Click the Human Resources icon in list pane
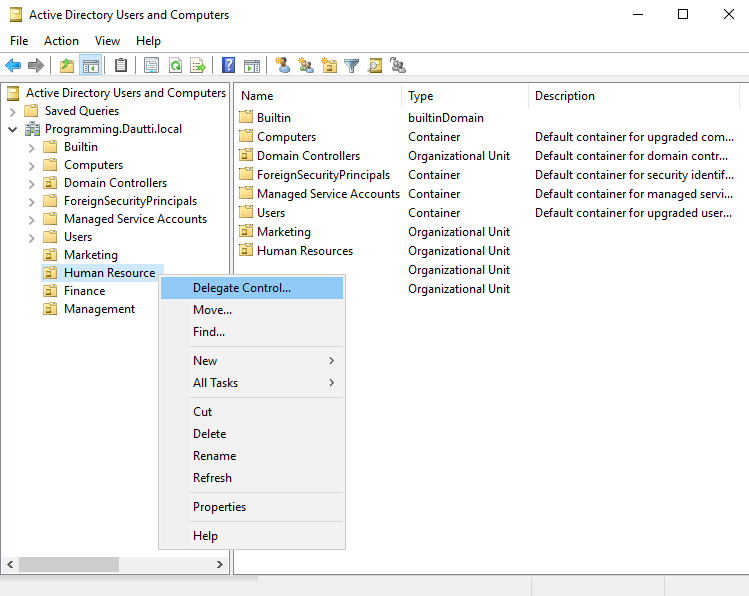 (x=246, y=250)
